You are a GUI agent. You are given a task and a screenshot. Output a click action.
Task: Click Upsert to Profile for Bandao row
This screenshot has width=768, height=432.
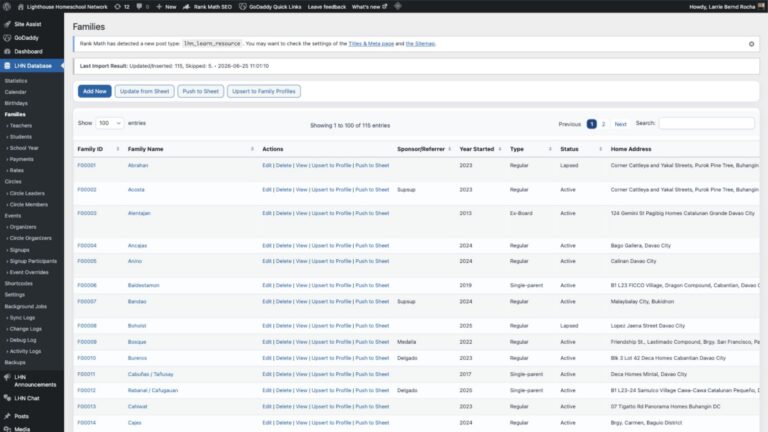pos(331,302)
